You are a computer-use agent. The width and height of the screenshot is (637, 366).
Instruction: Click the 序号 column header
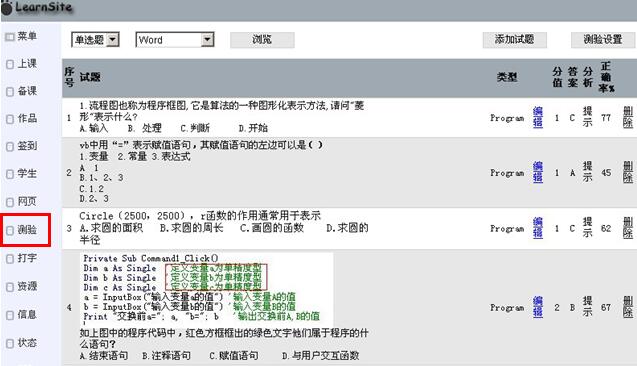69,77
